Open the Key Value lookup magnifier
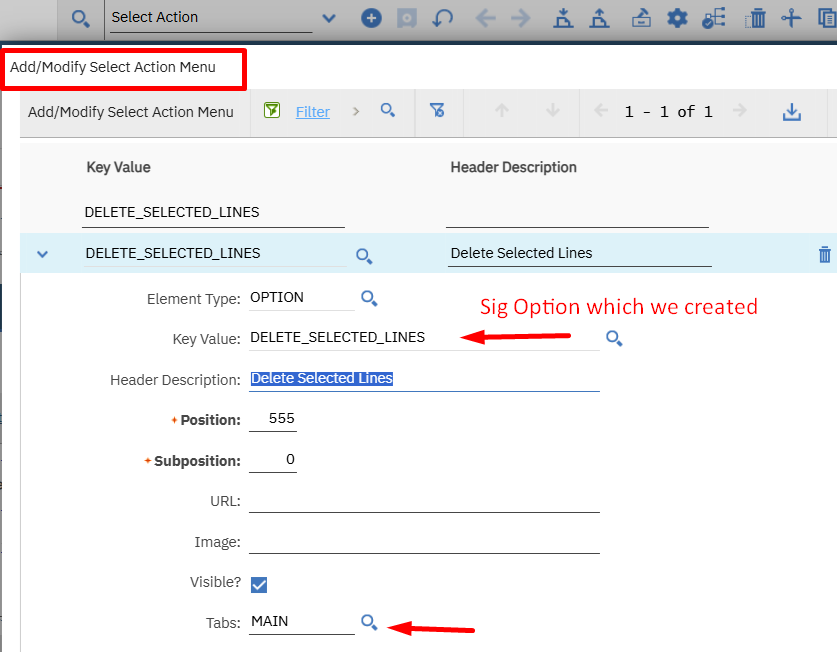837x652 pixels. (x=614, y=338)
